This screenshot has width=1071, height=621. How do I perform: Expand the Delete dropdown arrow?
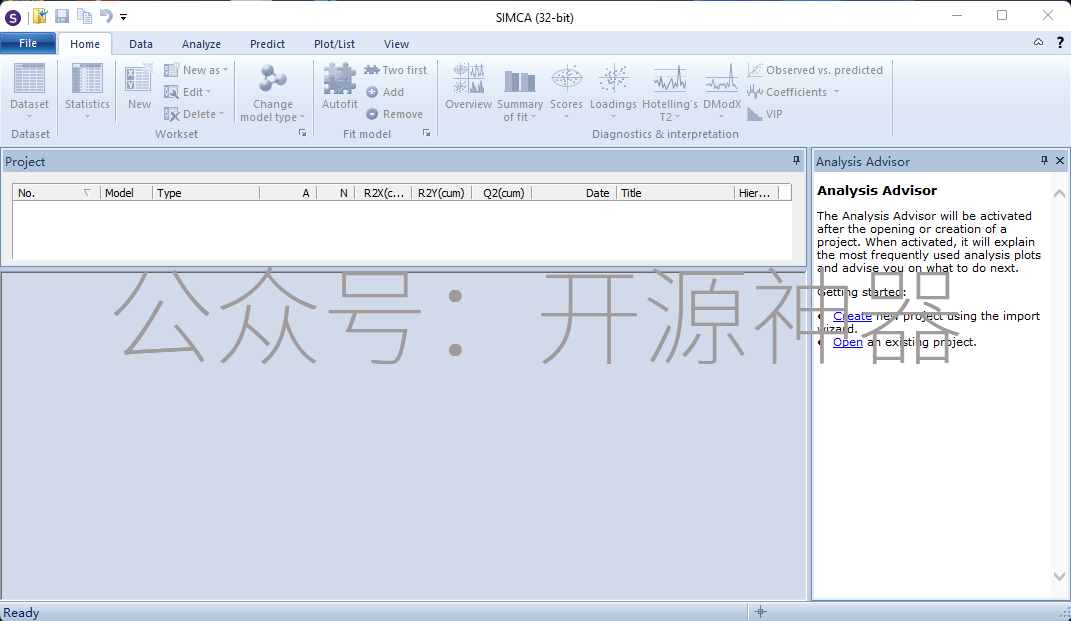pos(221,114)
